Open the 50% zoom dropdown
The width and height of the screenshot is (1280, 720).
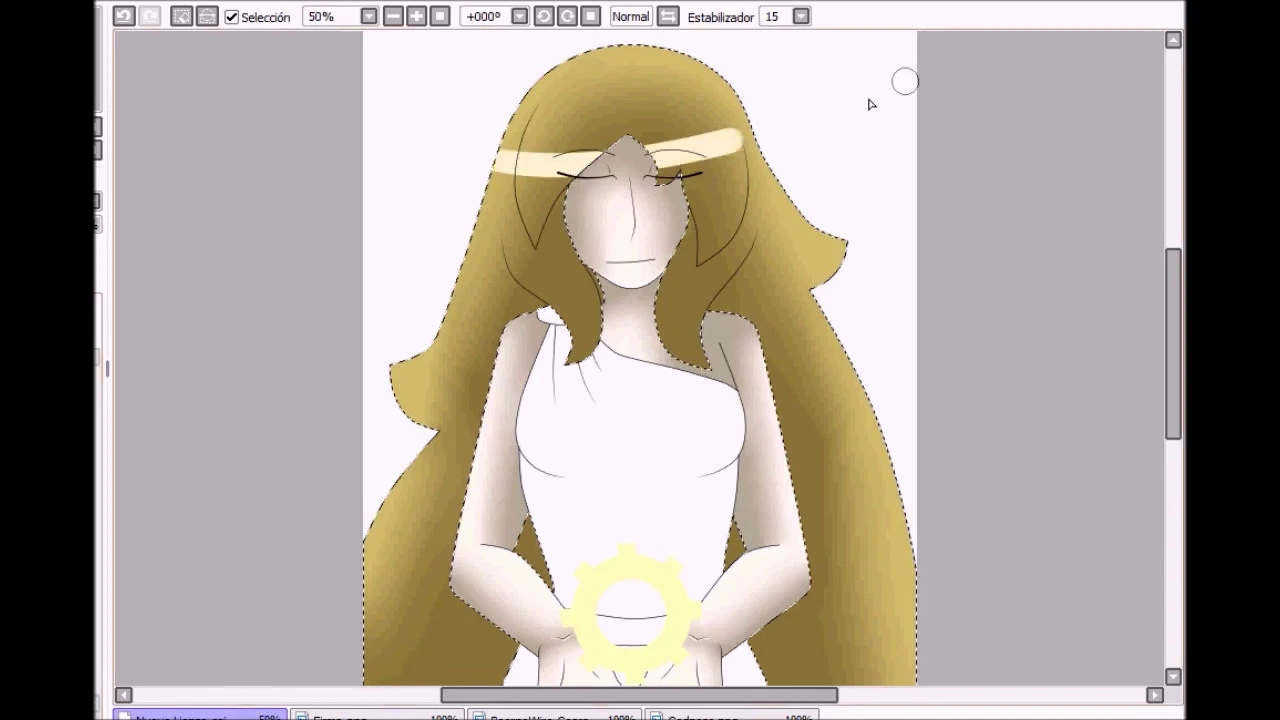point(369,16)
